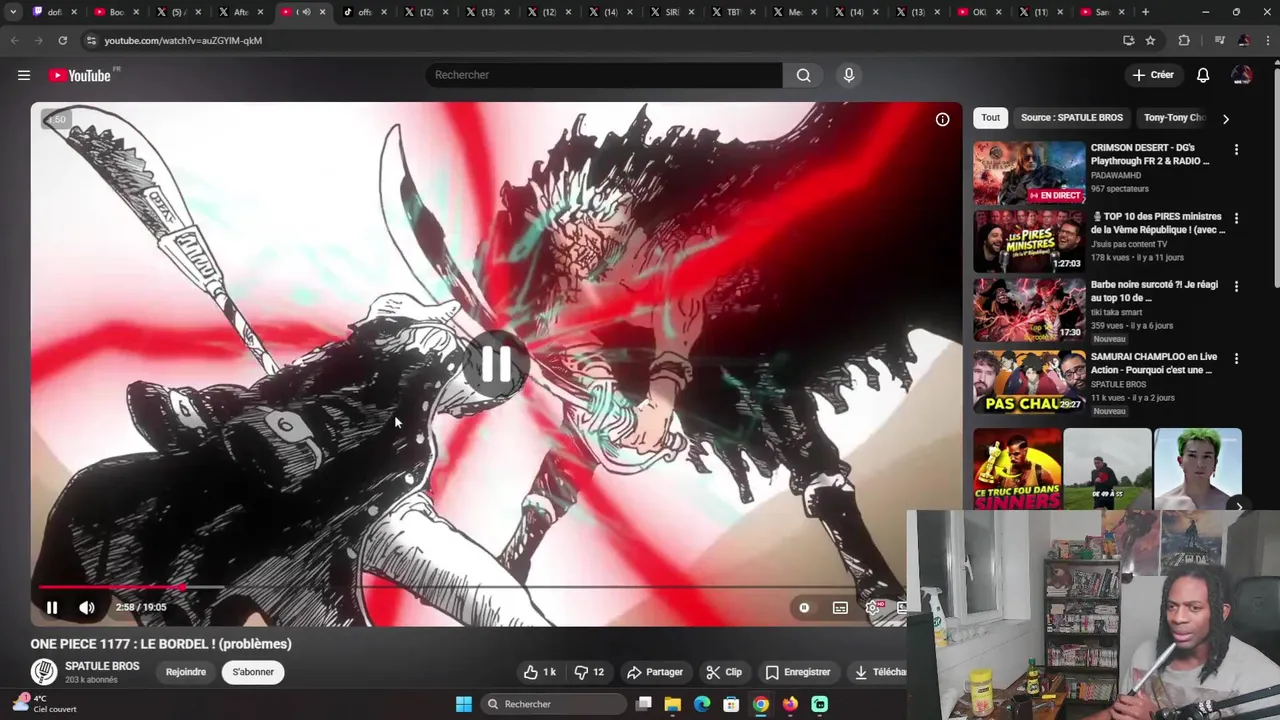Open the SPATULE BROS channel avatar
The image size is (1280, 720).
(x=43, y=672)
